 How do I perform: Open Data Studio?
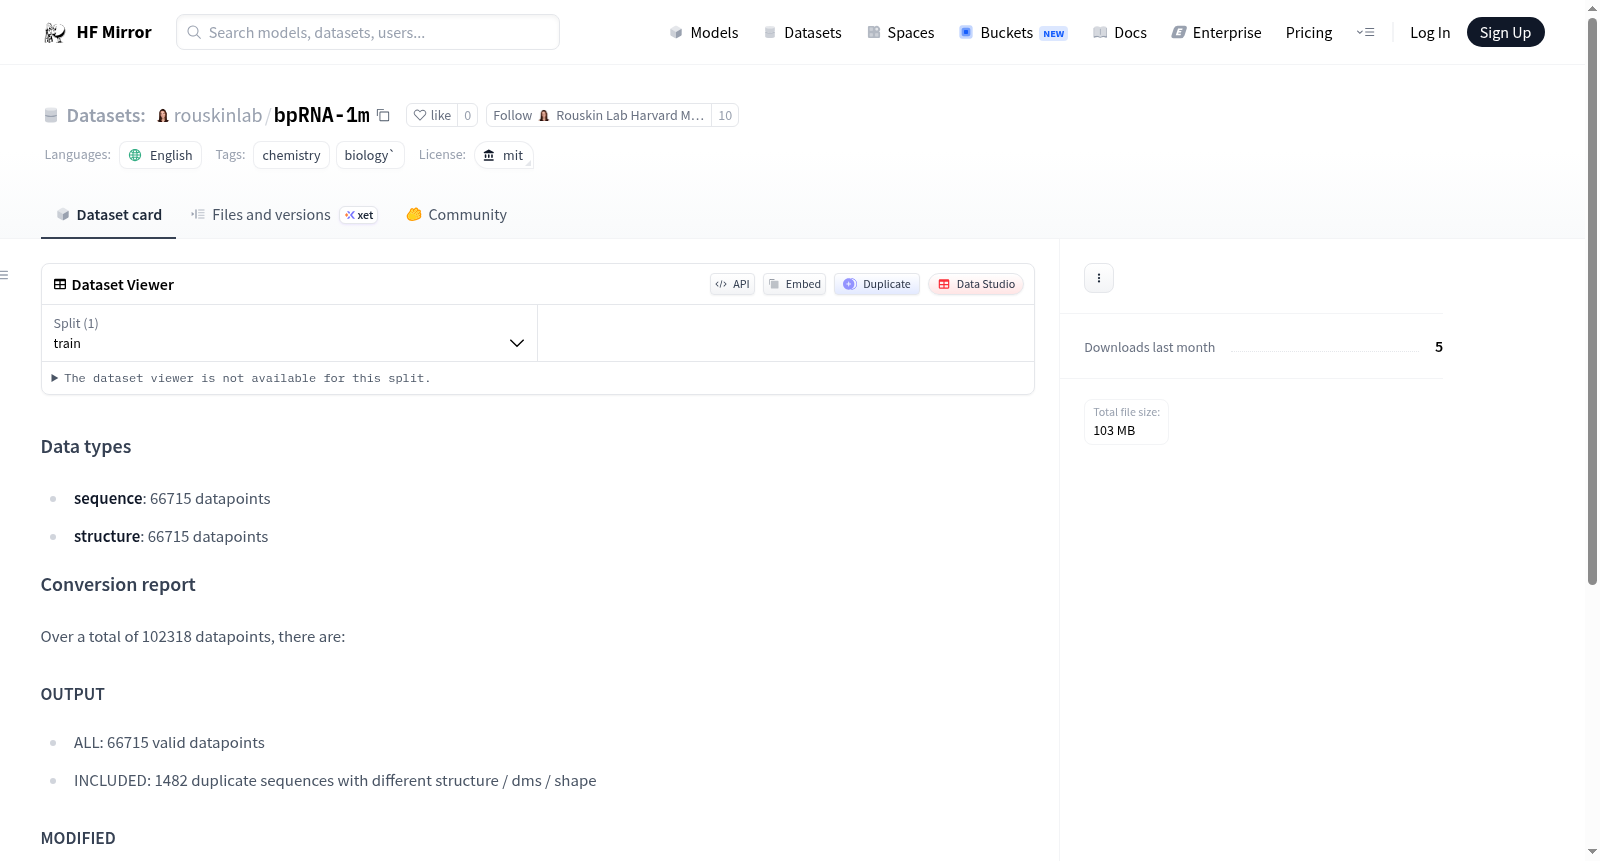coord(976,284)
